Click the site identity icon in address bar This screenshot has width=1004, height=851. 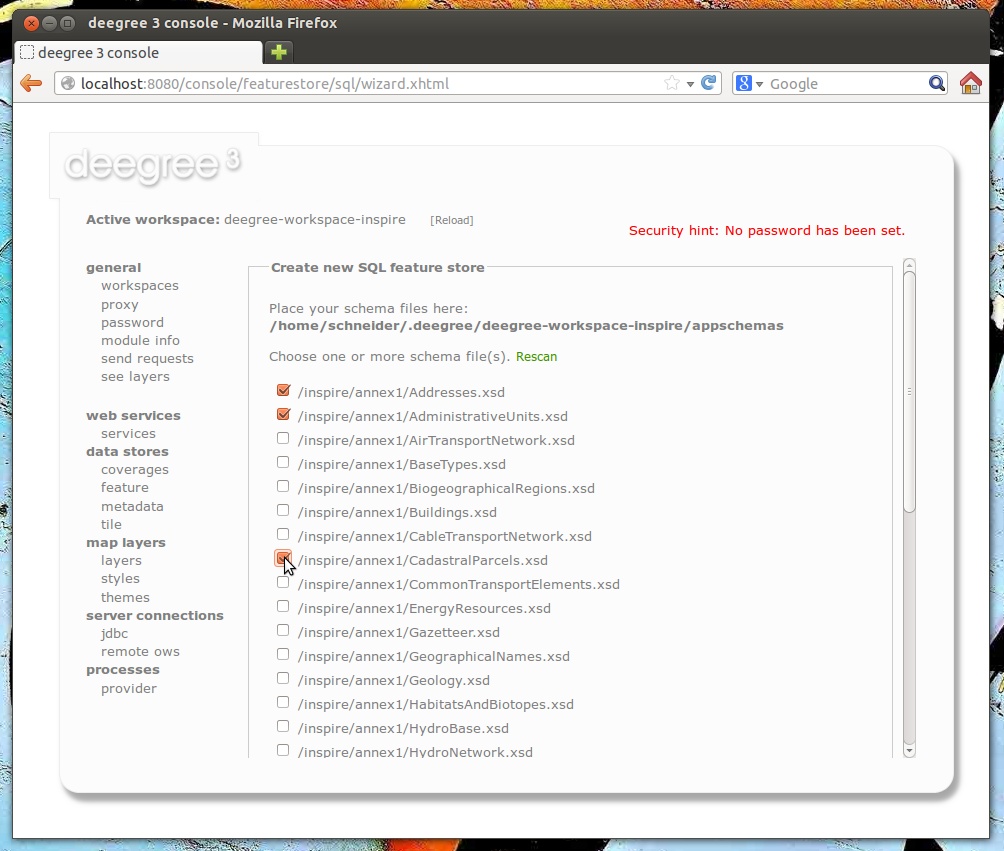(66, 83)
